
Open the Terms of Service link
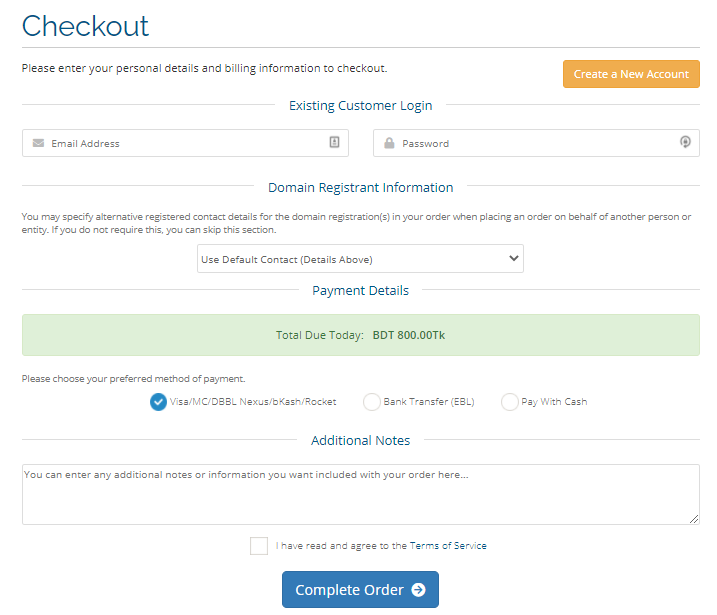448,545
